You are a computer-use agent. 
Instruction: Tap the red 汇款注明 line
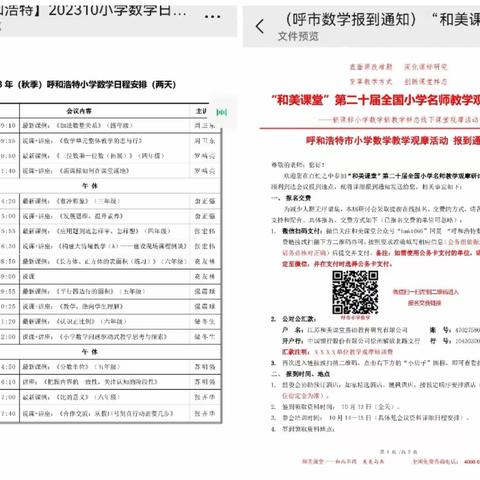point(337,352)
